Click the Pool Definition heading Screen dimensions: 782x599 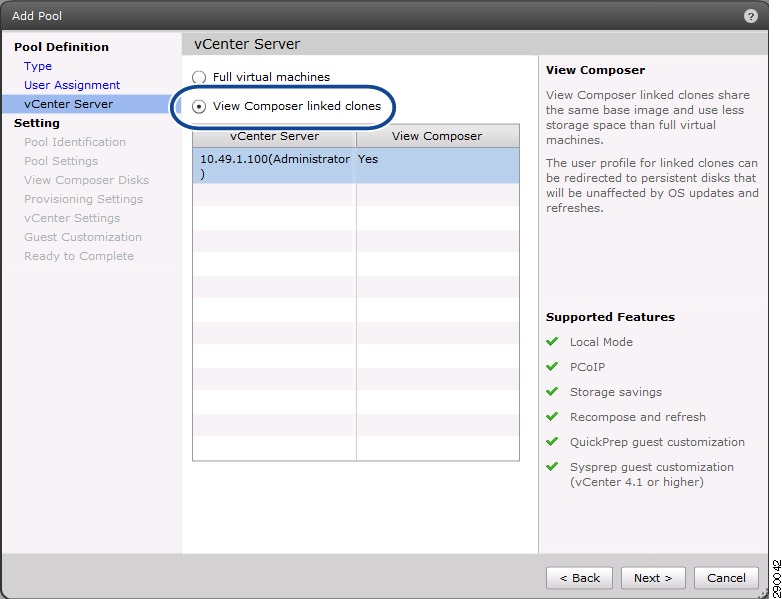click(61, 47)
